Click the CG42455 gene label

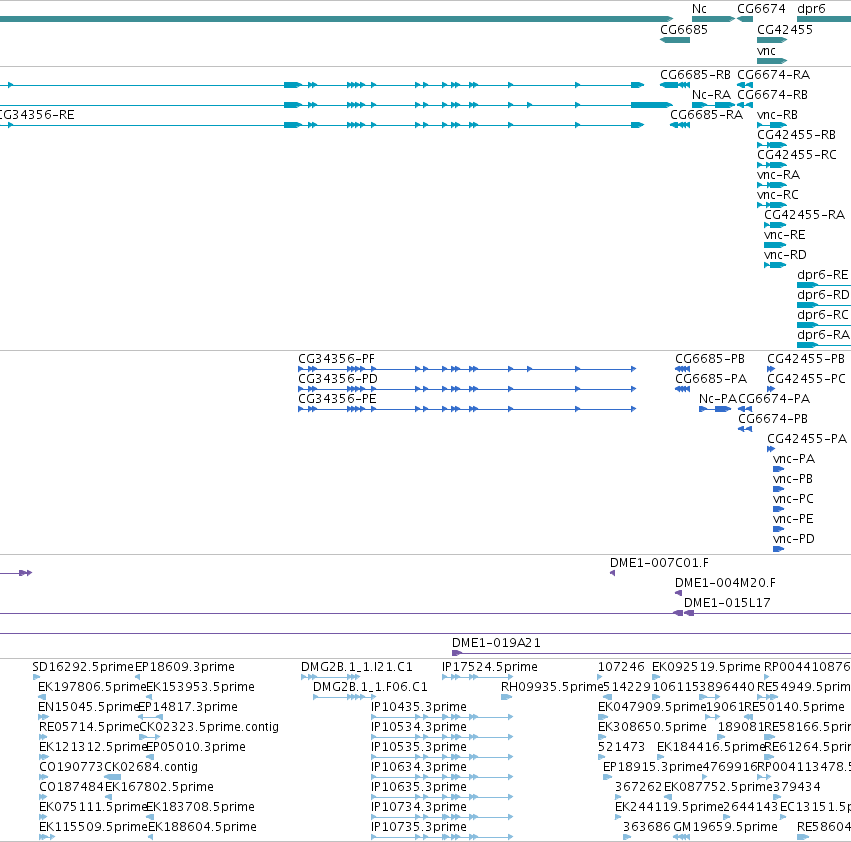pyautogui.click(x=785, y=29)
